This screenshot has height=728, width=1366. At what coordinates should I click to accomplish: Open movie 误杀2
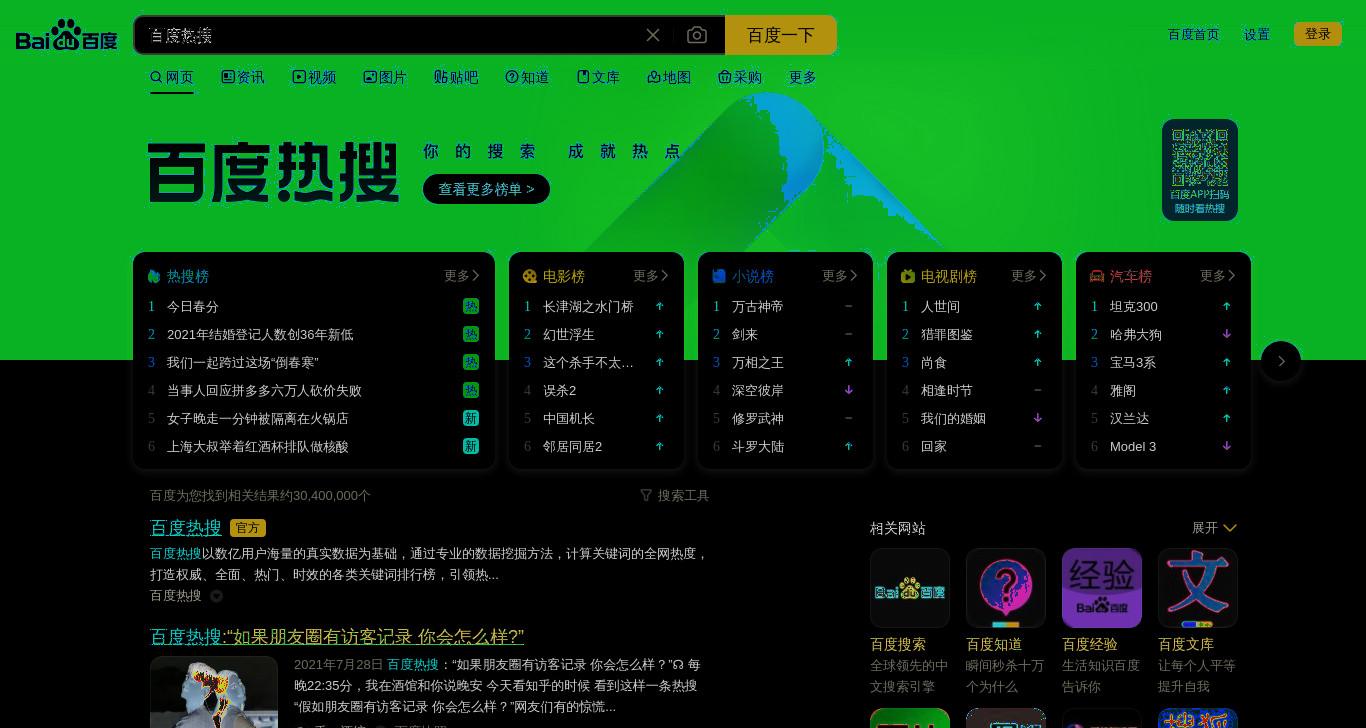point(559,390)
